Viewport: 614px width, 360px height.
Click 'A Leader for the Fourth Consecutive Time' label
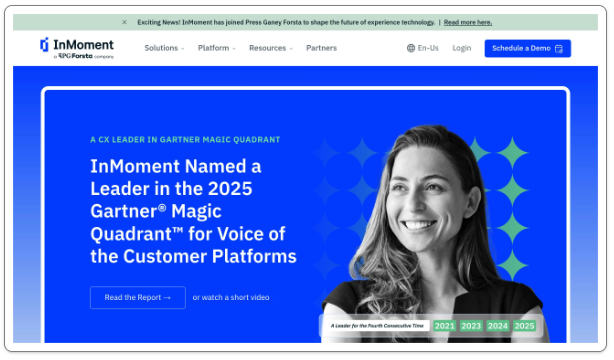pos(377,326)
